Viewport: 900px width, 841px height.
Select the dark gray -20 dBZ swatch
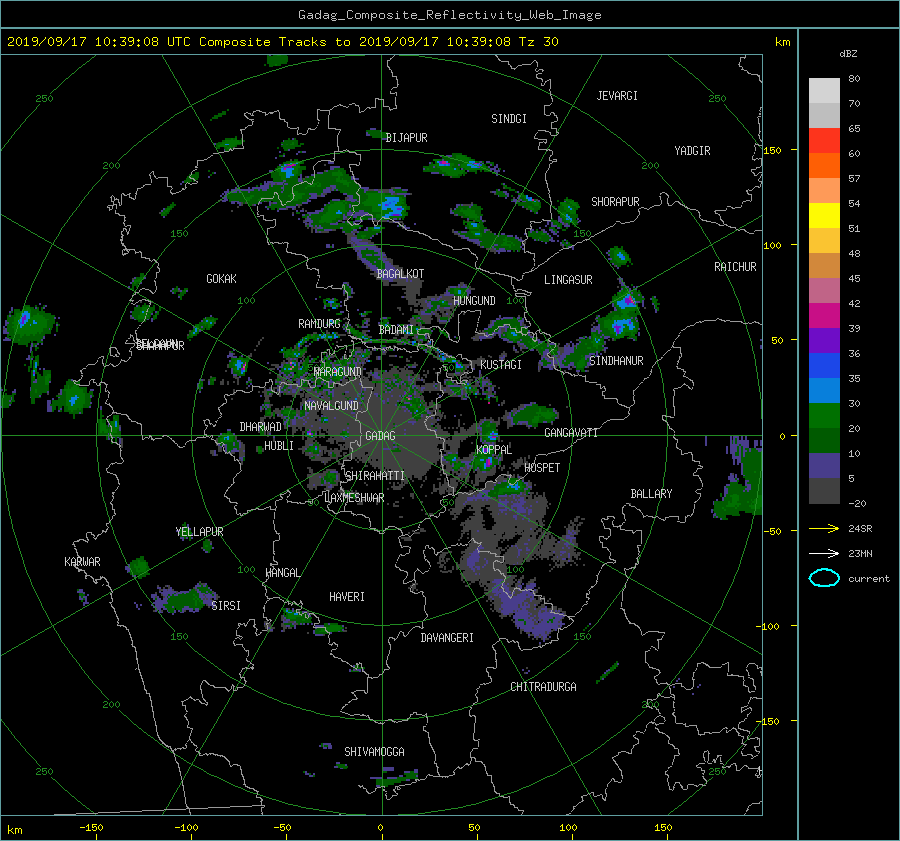click(824, 490)
